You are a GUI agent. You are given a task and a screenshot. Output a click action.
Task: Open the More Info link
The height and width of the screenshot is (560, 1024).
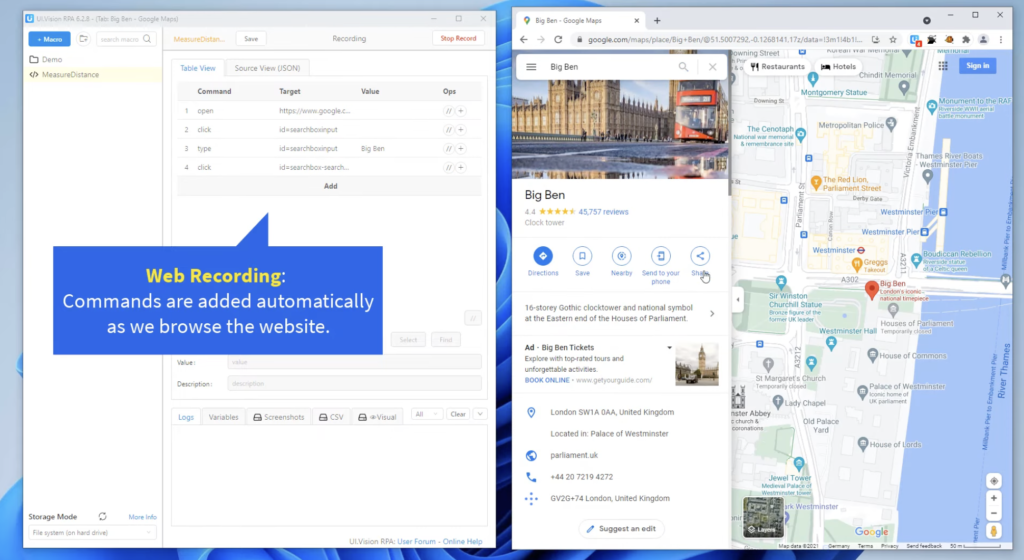coord(142,517)
